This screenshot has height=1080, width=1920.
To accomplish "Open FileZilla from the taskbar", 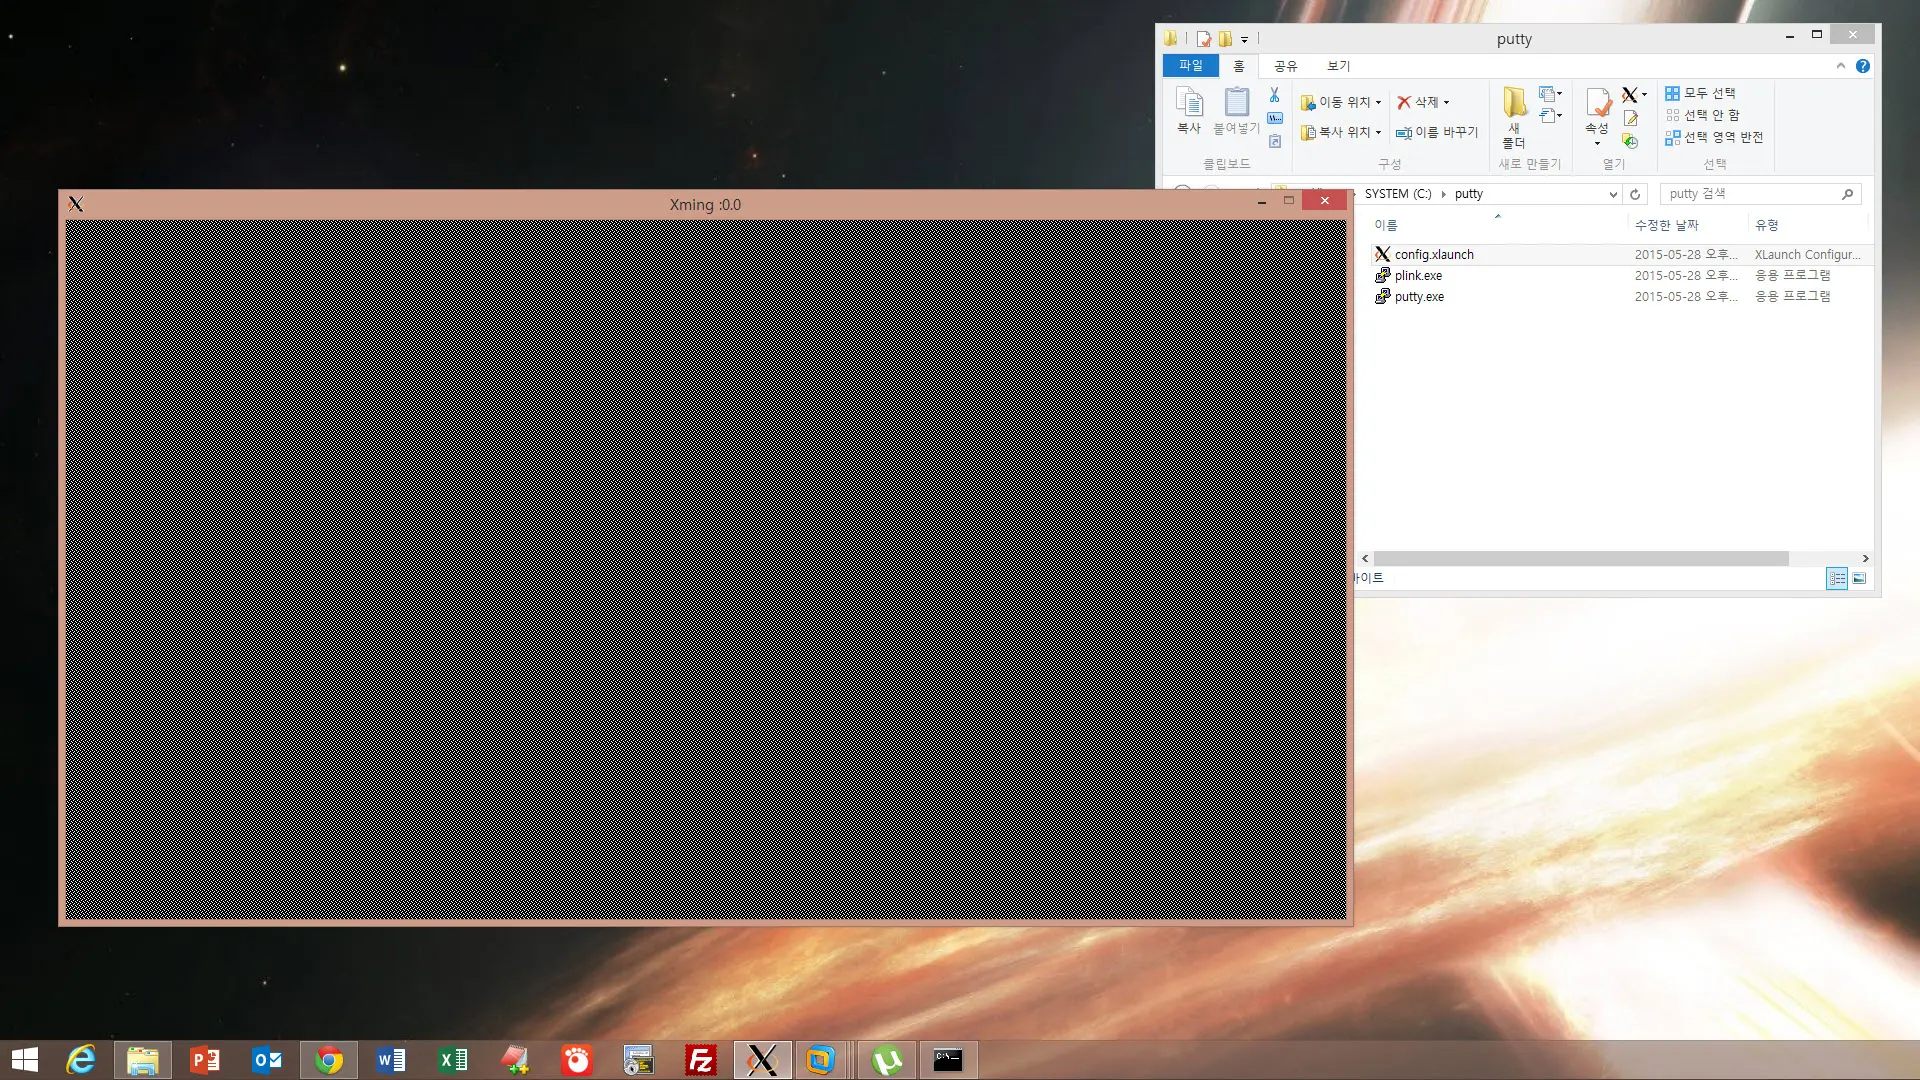I will 700,1060.
